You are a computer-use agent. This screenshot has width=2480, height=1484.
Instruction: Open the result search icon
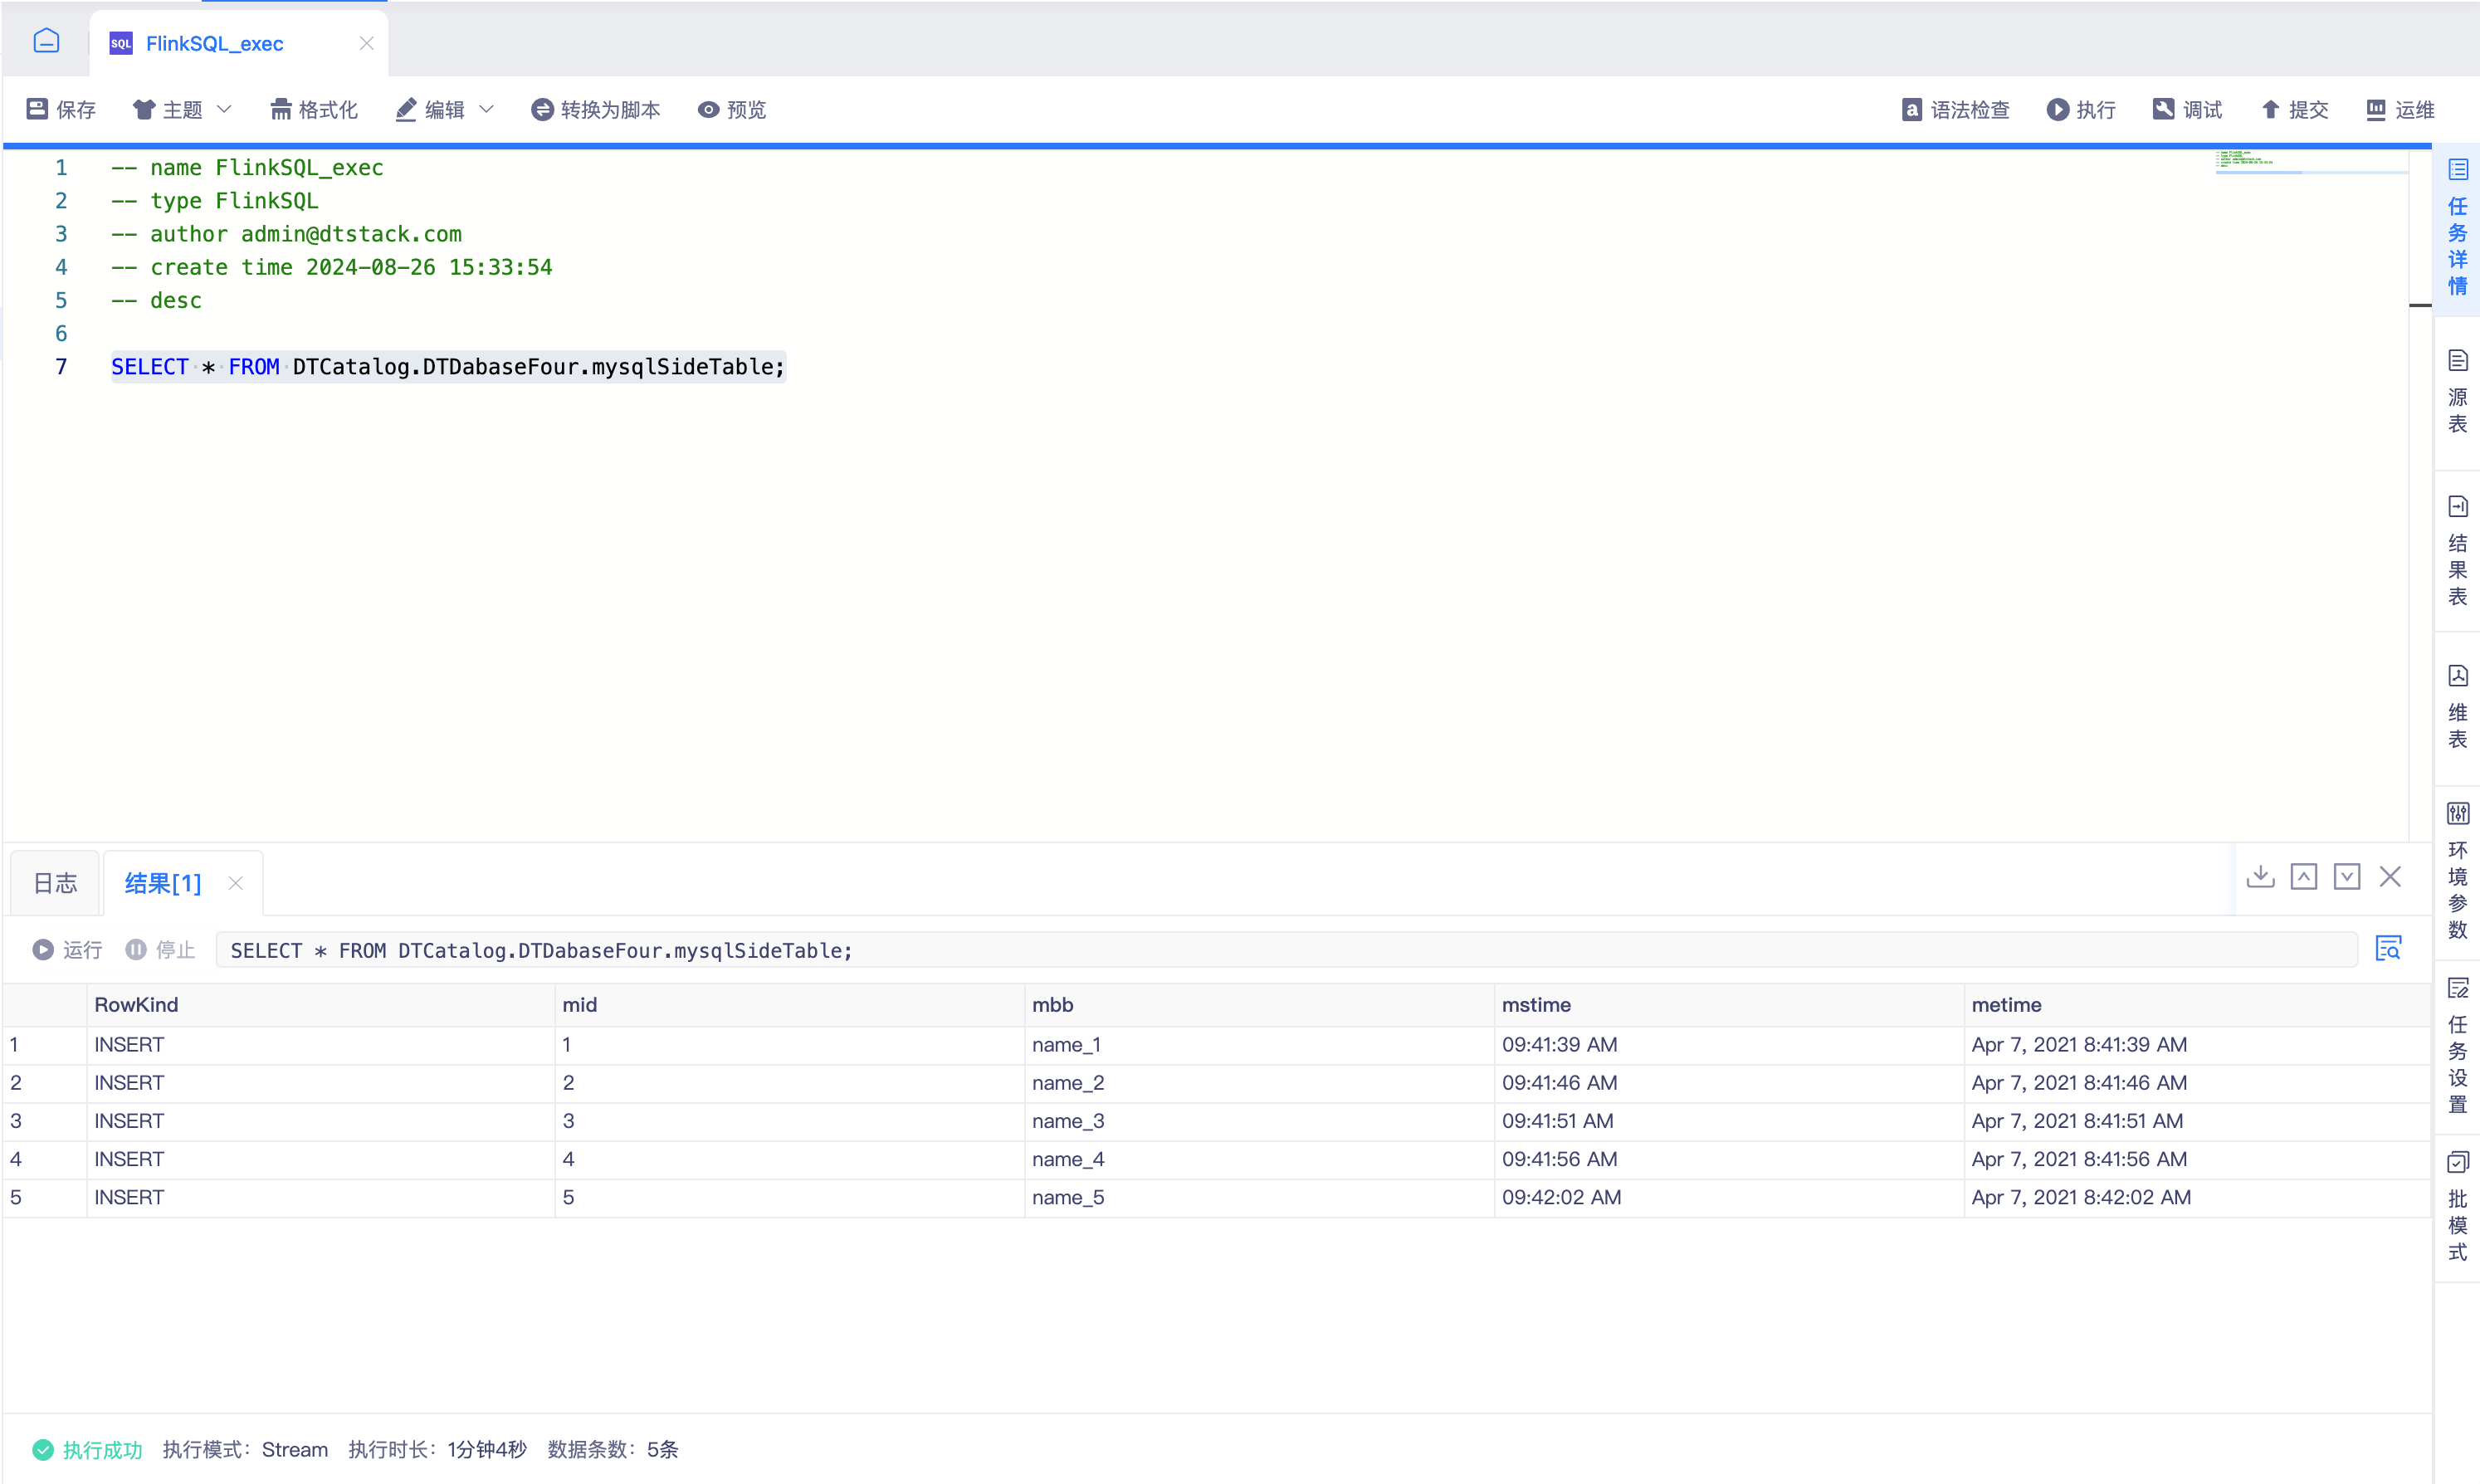(x=2389, y=948)
